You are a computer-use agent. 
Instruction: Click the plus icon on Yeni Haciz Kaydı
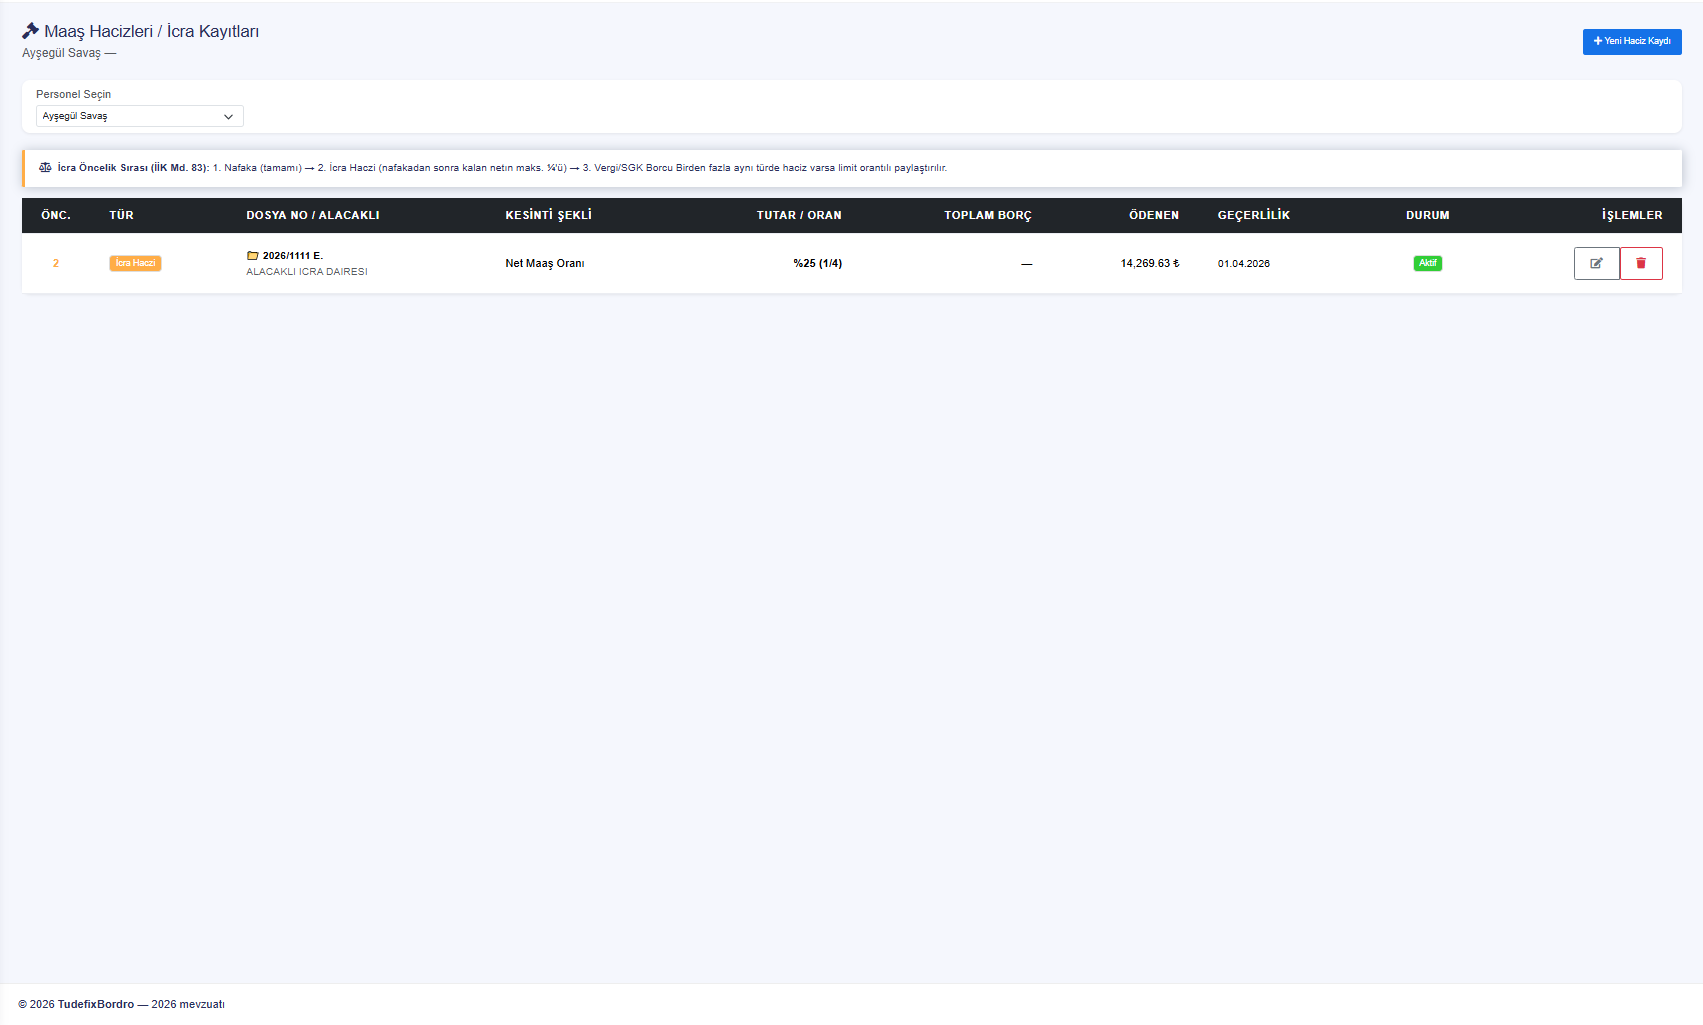tap(1598, 41)
